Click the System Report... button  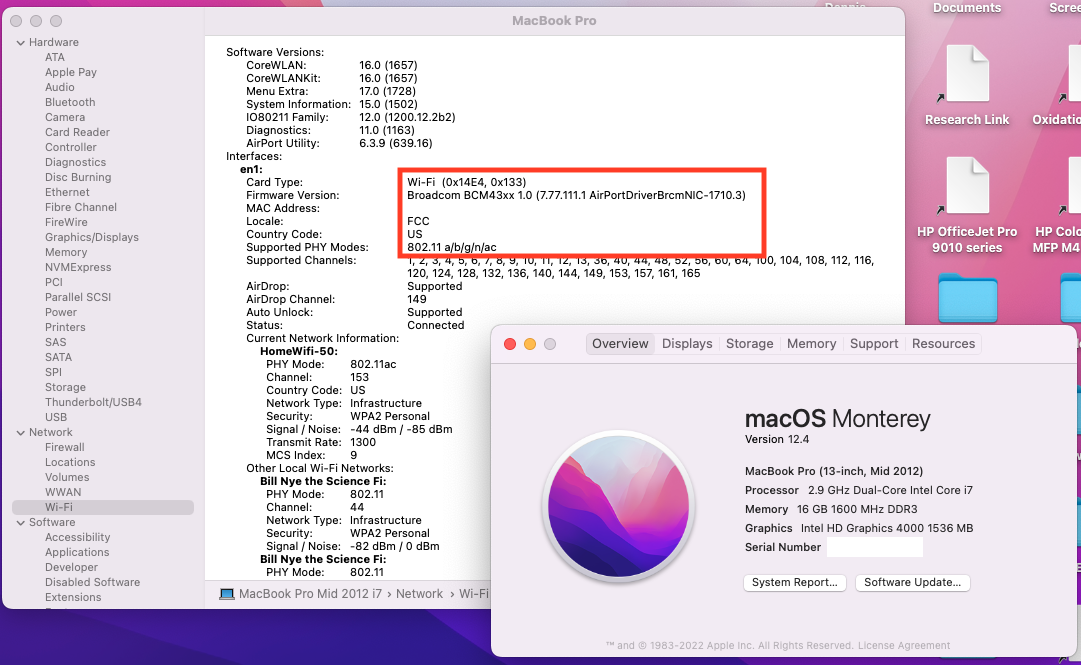pos(794,582)
